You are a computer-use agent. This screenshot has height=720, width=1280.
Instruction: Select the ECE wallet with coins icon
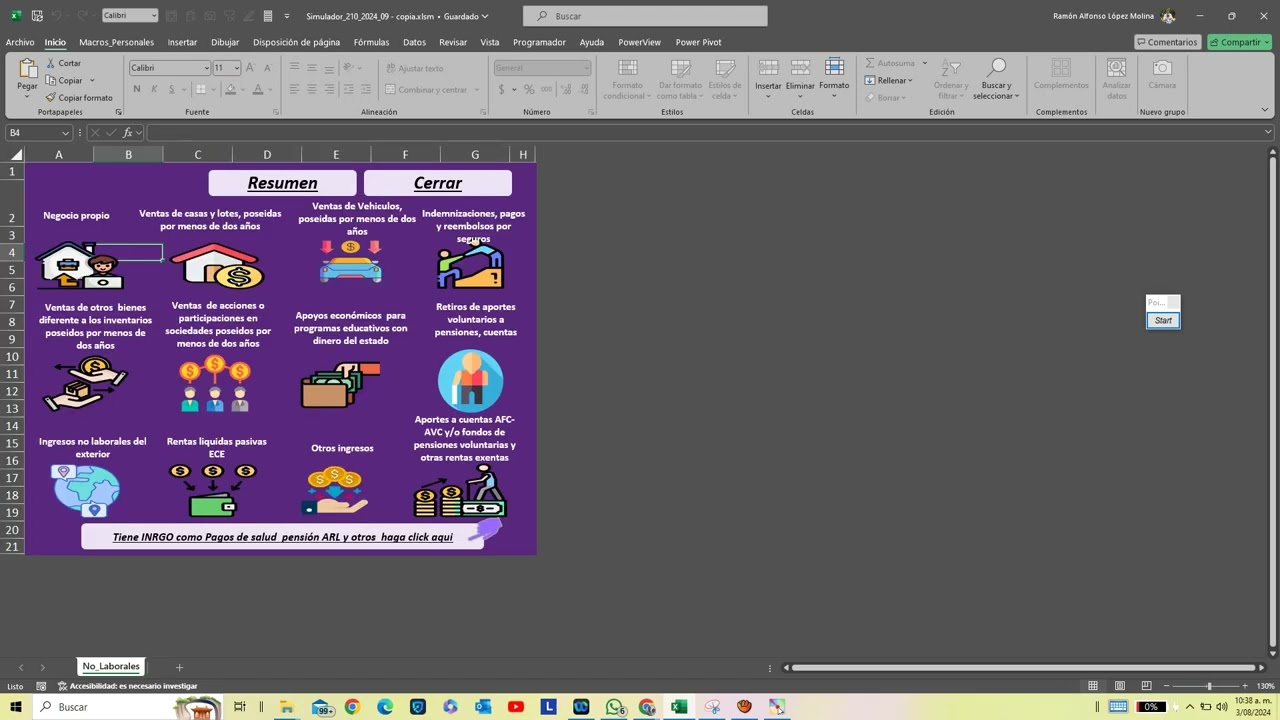(x=213, y=490)
